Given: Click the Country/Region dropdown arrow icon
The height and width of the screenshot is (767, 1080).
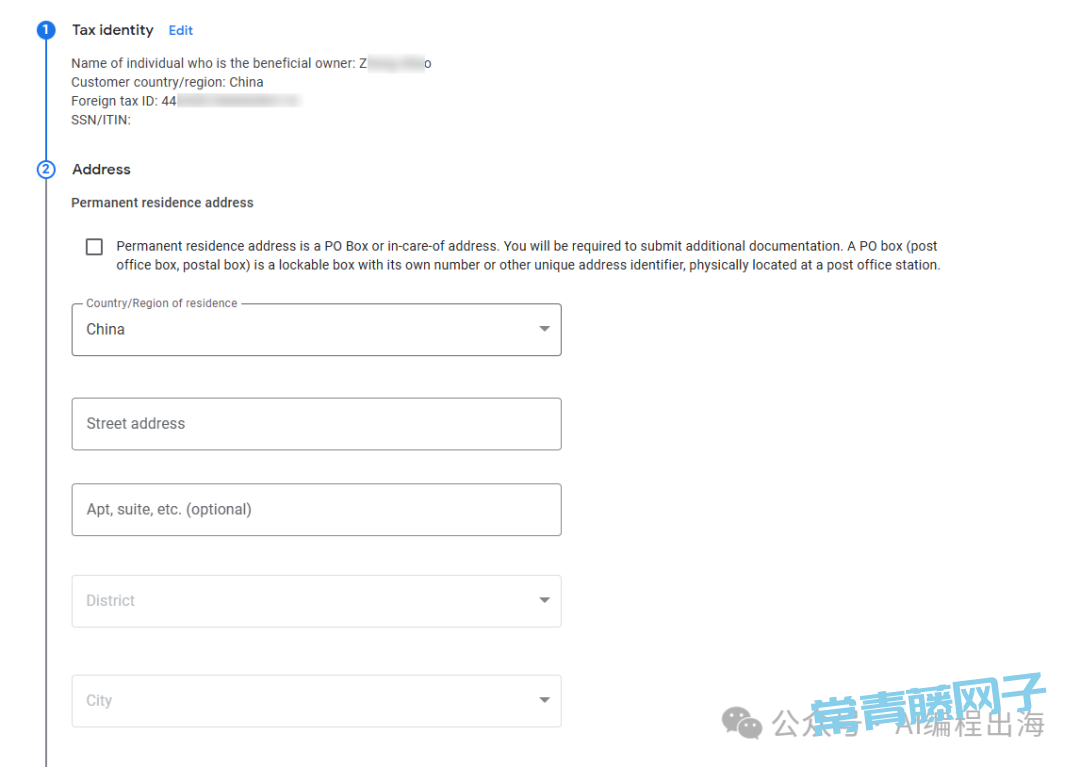Looking at the screenshot, I should coord(544,329).
